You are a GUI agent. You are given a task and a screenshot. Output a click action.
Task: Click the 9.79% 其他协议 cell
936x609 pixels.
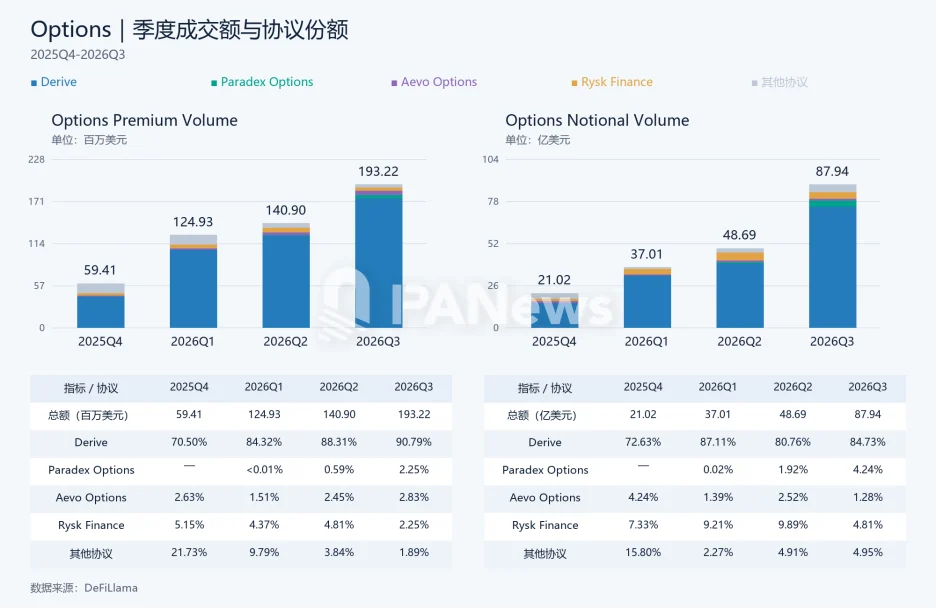tap(264, 552)
